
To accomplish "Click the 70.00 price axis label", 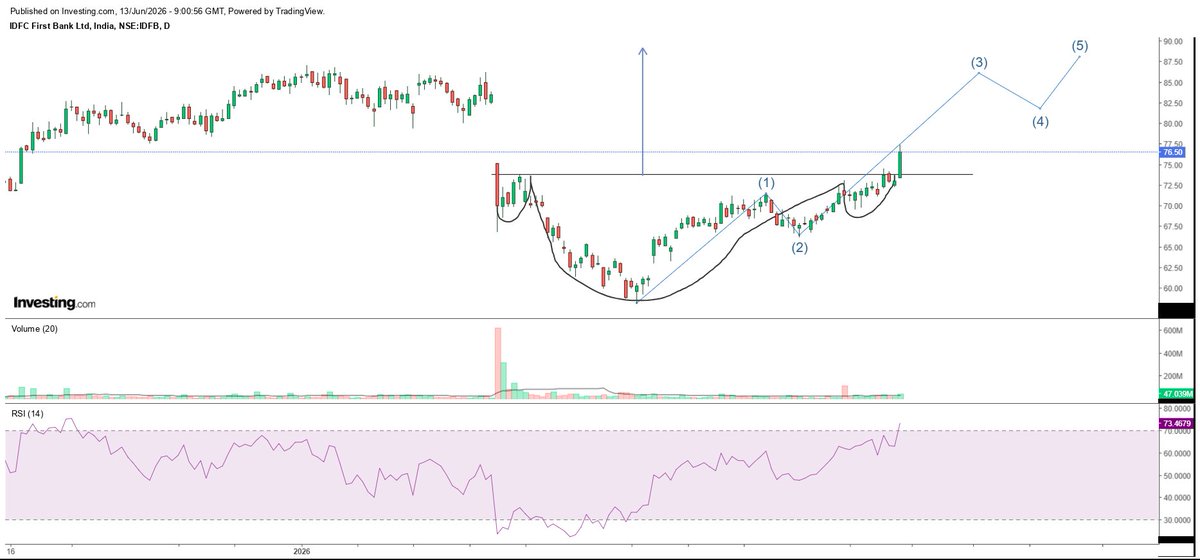I will pyautogui.click(x=1171, y=207).
